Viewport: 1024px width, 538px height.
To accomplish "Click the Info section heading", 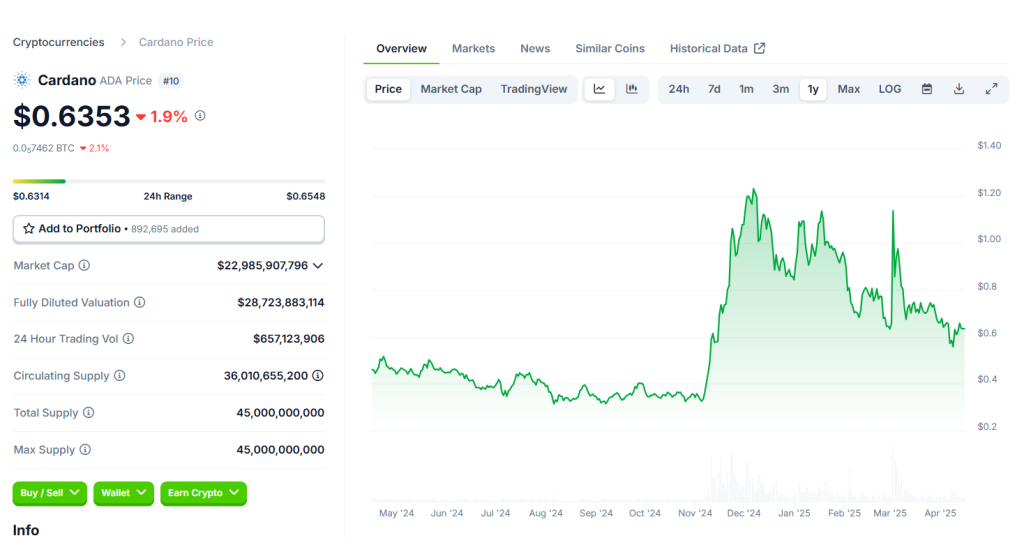I will coord(26,530).
